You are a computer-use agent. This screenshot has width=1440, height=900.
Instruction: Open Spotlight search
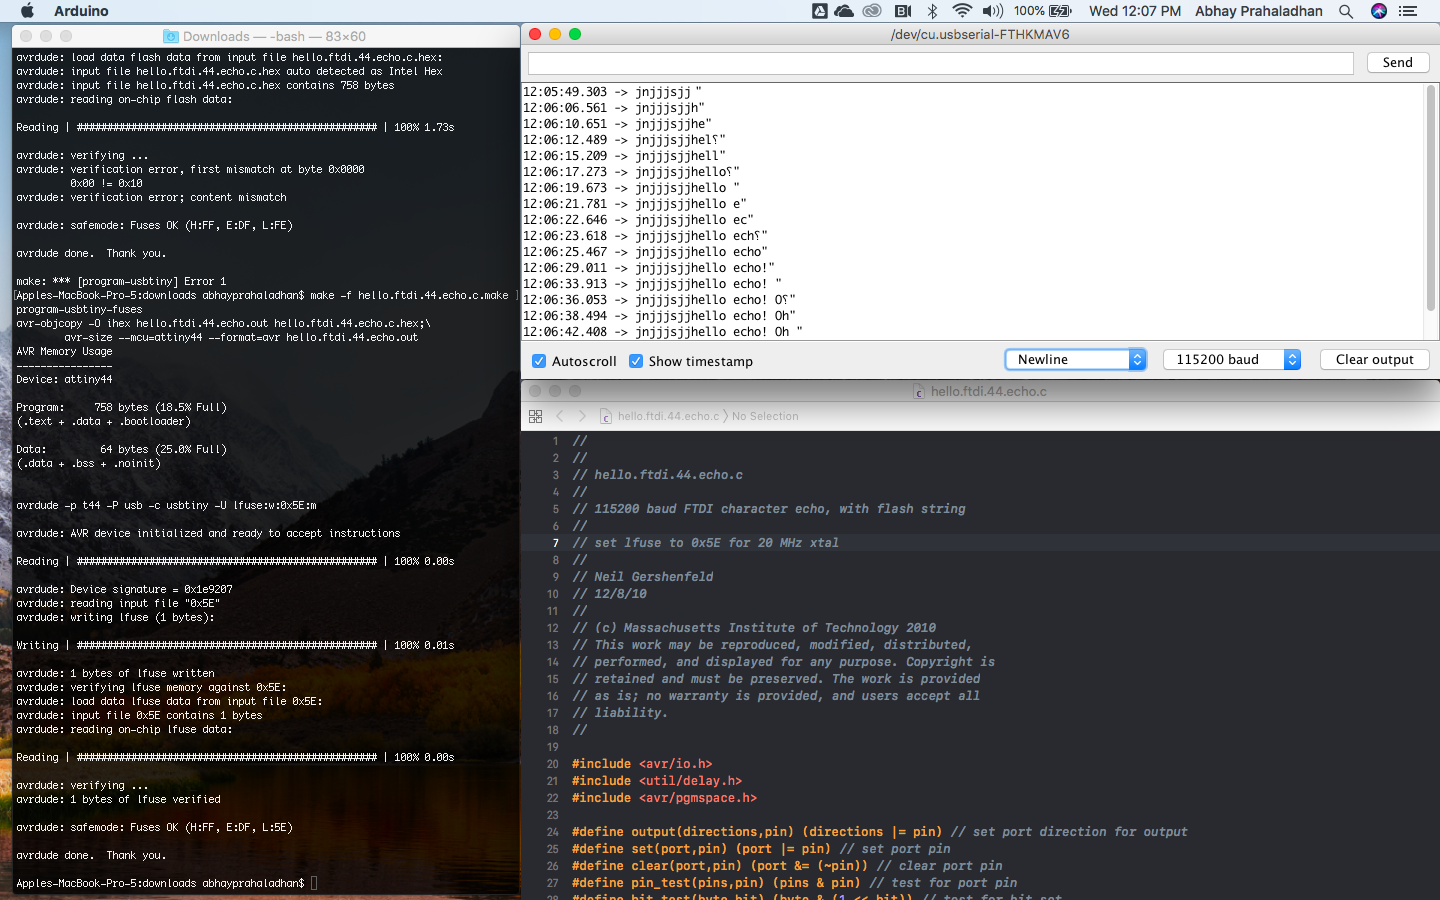pos(1346,11)
